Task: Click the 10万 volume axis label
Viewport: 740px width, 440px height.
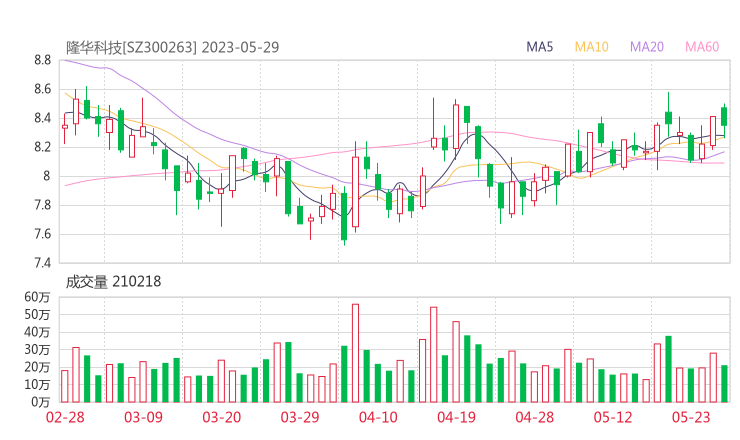Action: pos(37,385)
